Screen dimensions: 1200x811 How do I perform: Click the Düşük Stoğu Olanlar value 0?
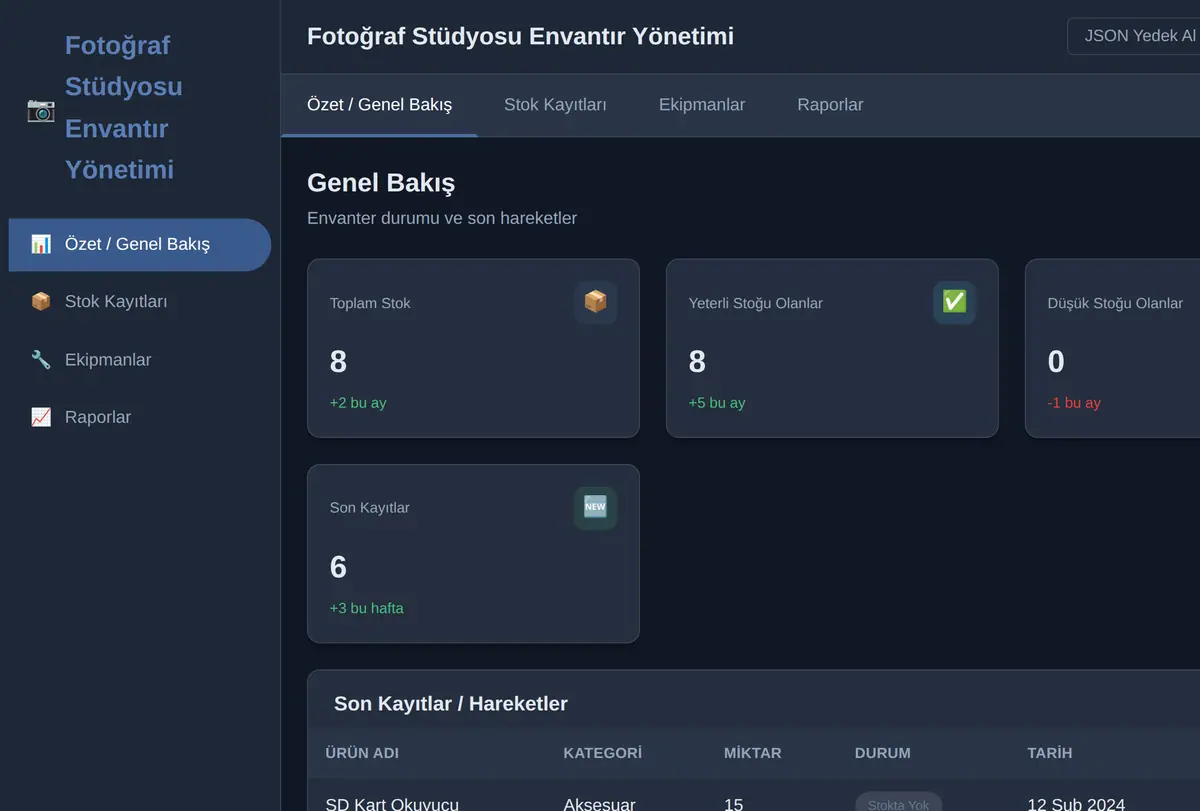pos(1056,362)
